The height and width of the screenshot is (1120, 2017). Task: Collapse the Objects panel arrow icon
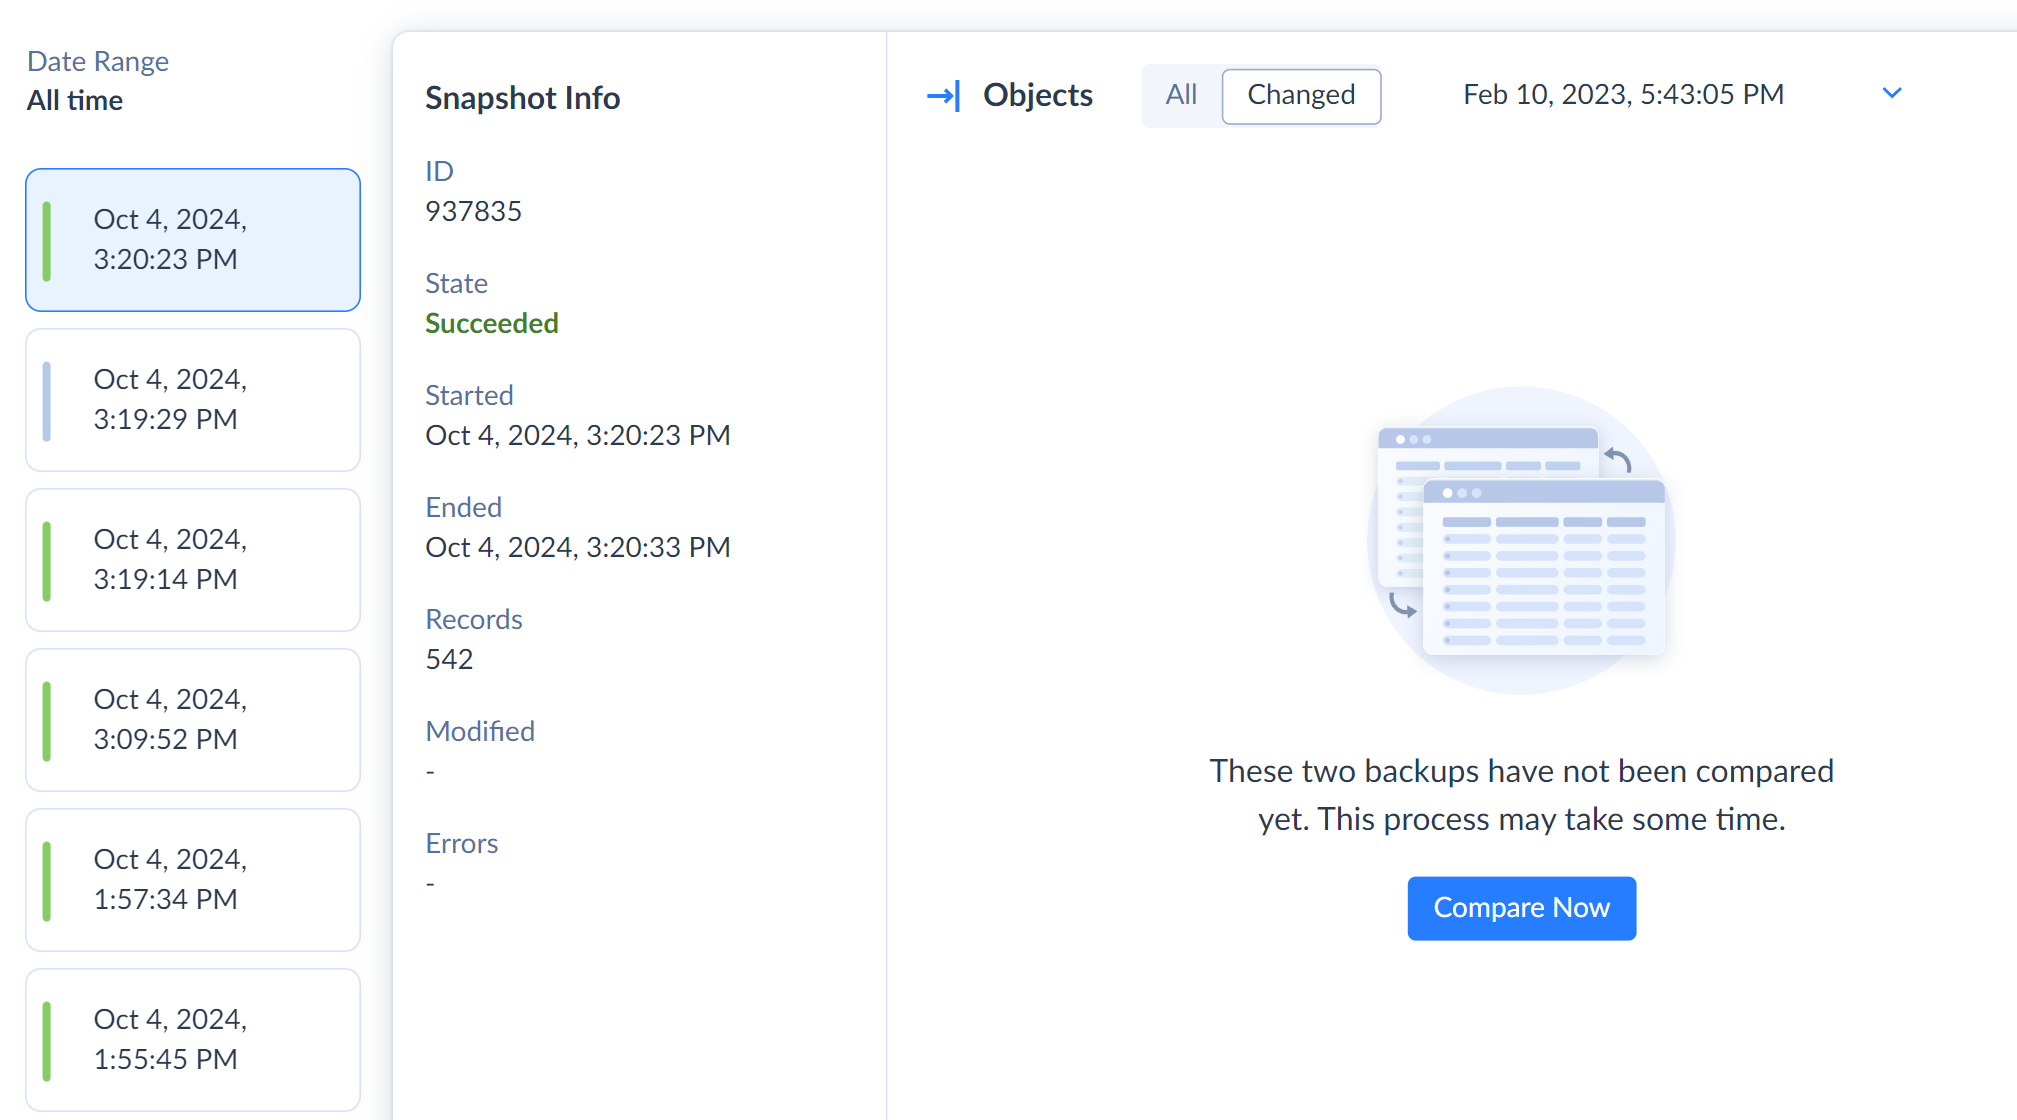[x=943, y=96]
